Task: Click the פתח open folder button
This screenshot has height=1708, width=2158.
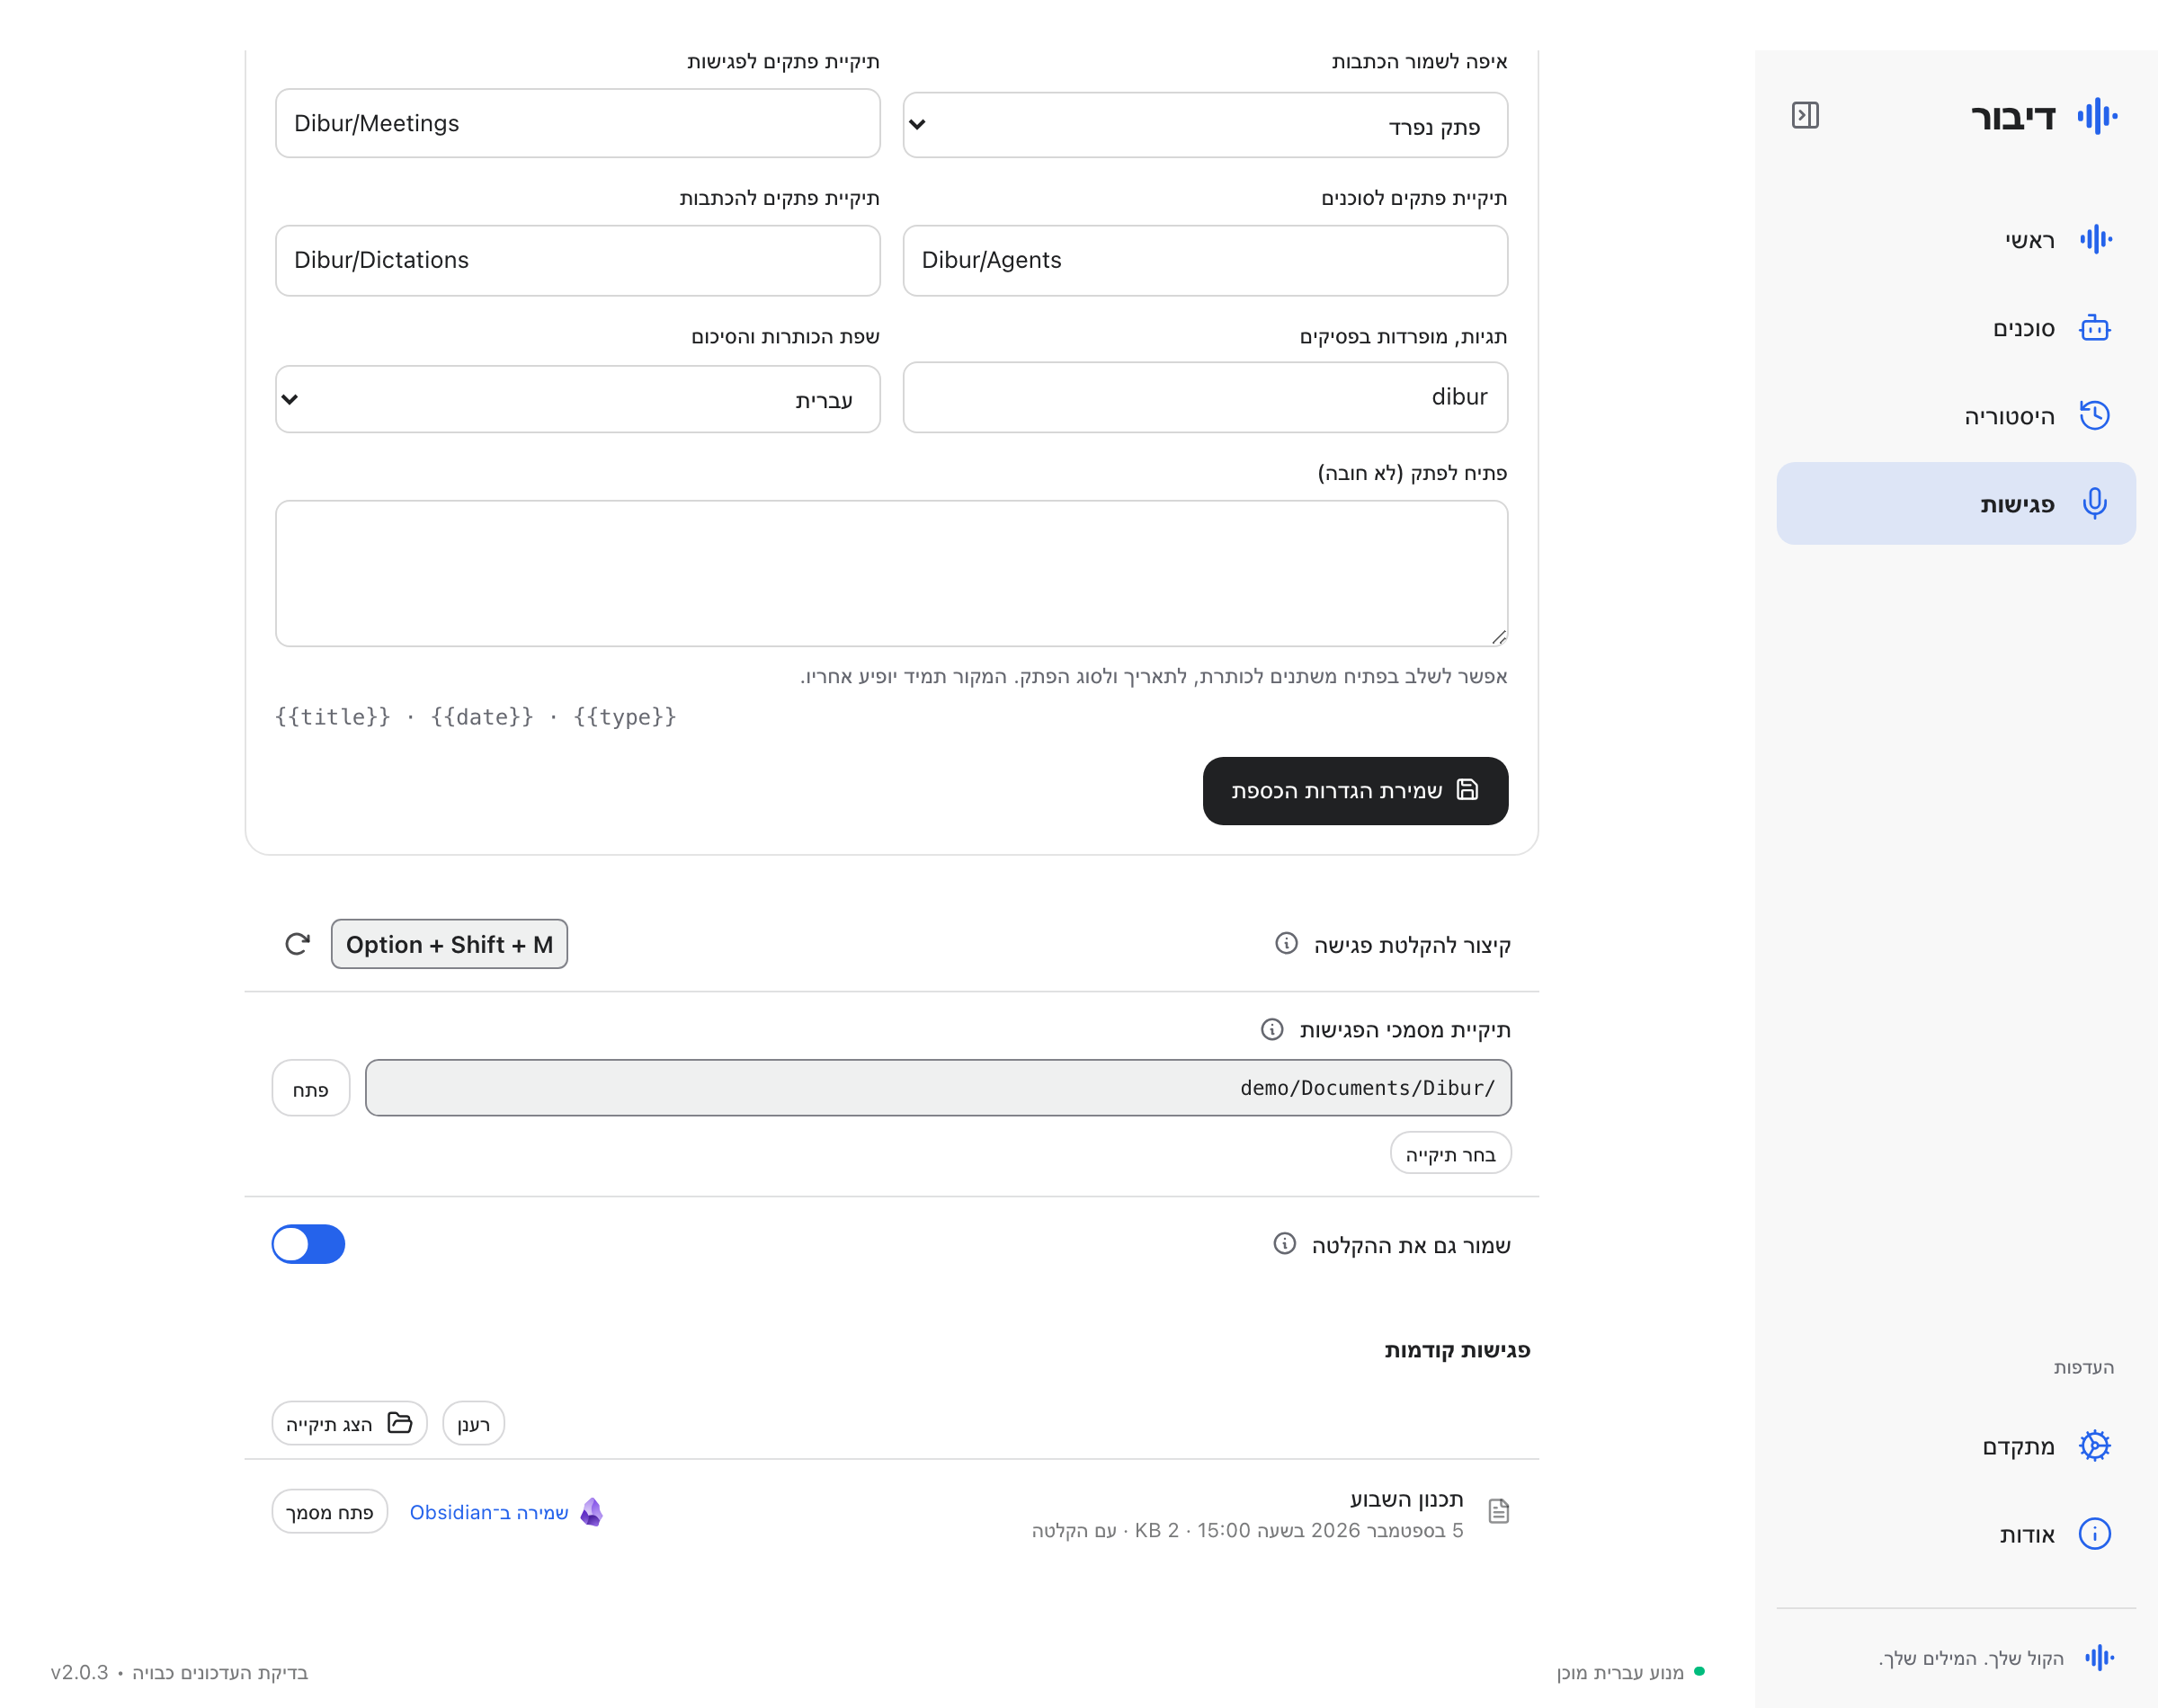Action: pyautogui.click(x=310, y=1089)
